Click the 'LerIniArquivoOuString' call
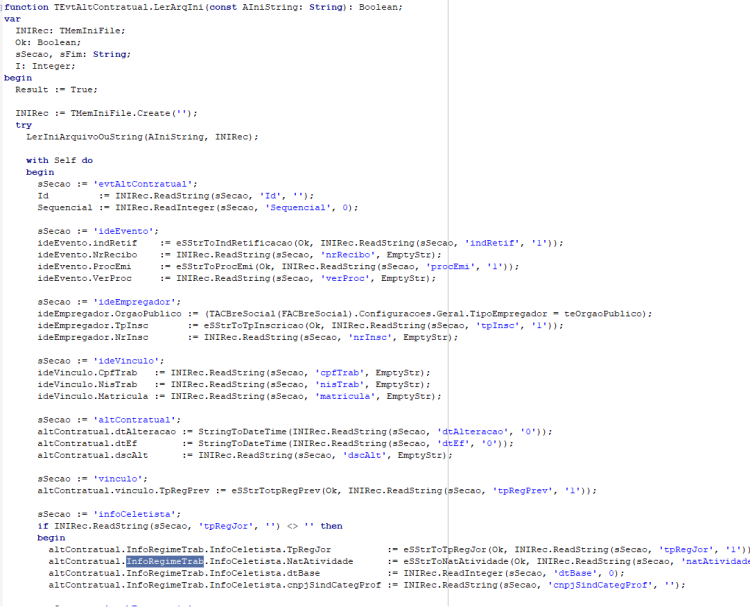 tap(84, 137)
